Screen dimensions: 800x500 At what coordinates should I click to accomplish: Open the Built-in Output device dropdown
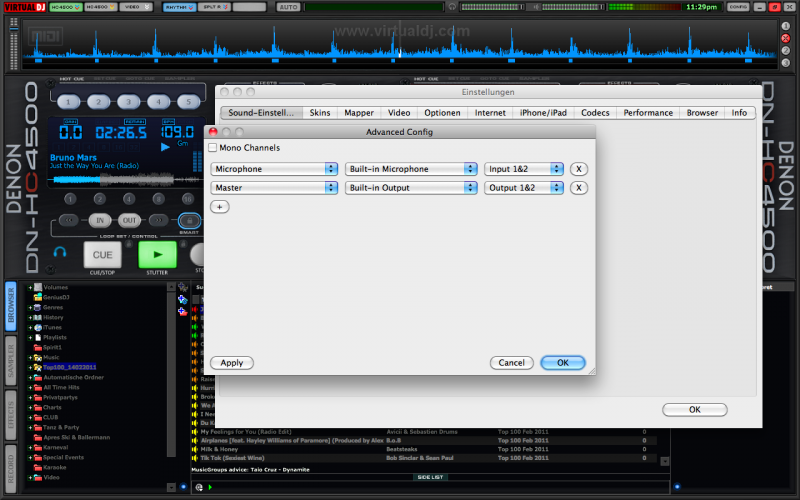click(411, 187)
